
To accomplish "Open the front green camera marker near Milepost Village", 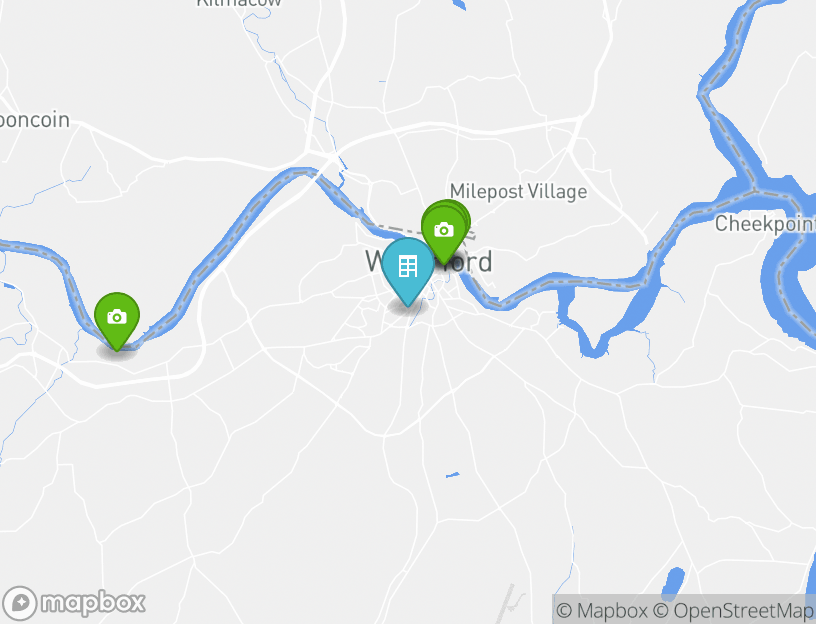I will (443, 232).
